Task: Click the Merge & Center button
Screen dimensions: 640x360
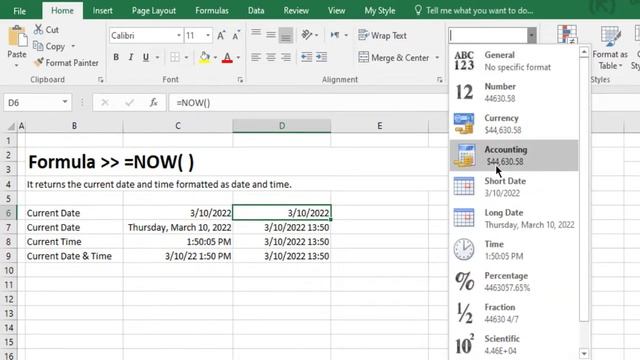Action: tap(394, 58)
